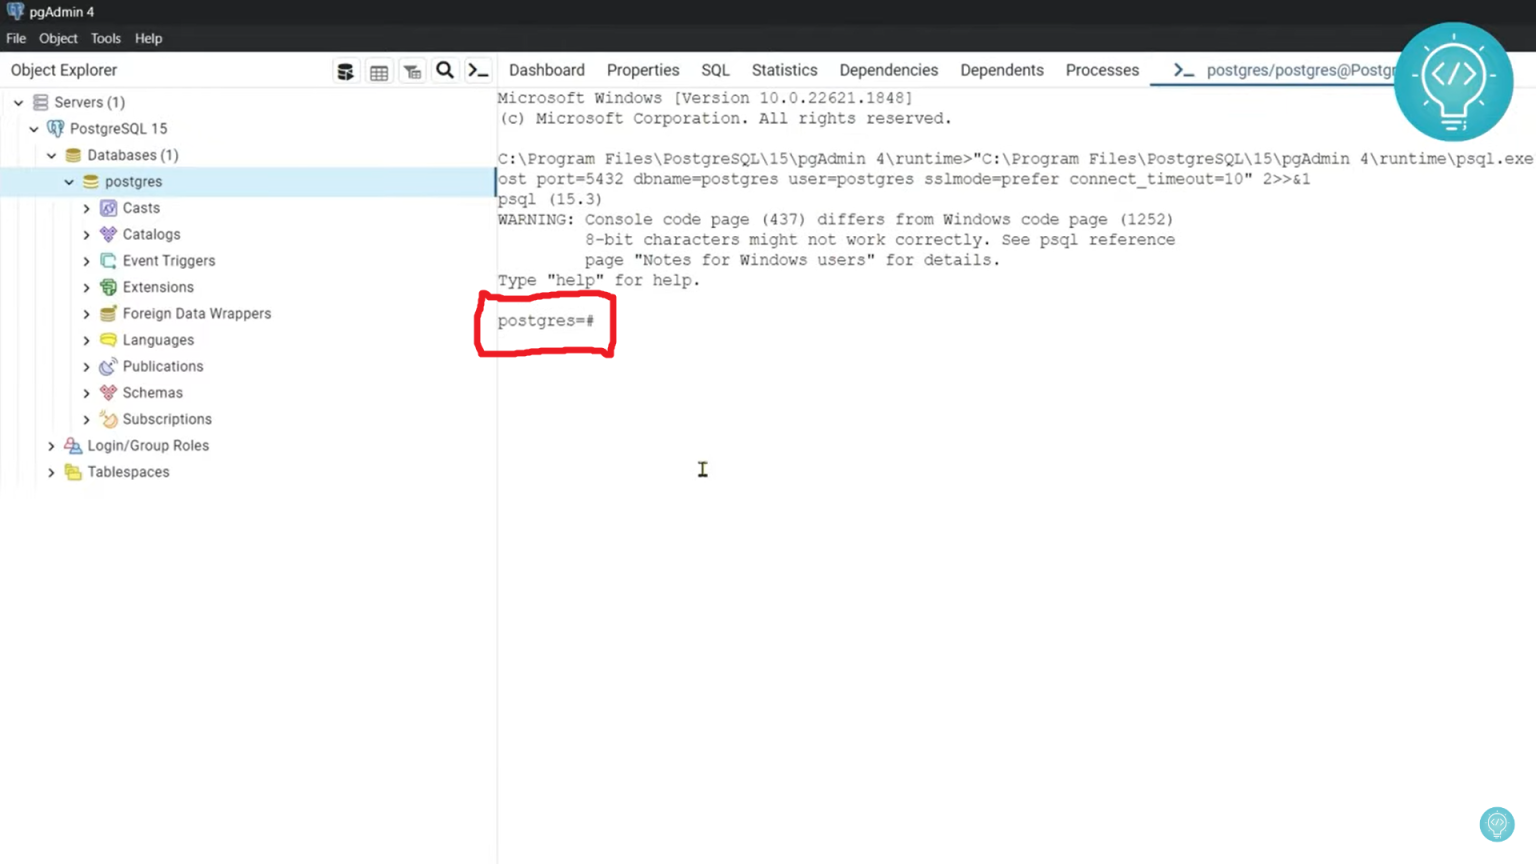
Task: Open the File menu
Action: [x=16, y=38]
